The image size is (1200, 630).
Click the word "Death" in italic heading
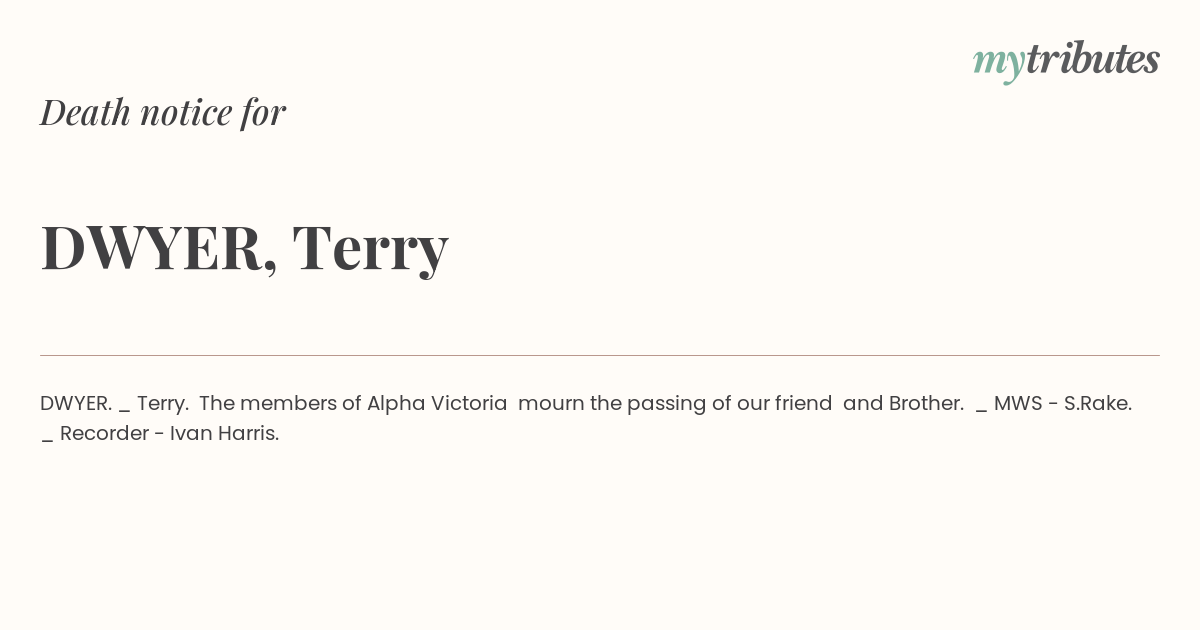click(86, 112)
